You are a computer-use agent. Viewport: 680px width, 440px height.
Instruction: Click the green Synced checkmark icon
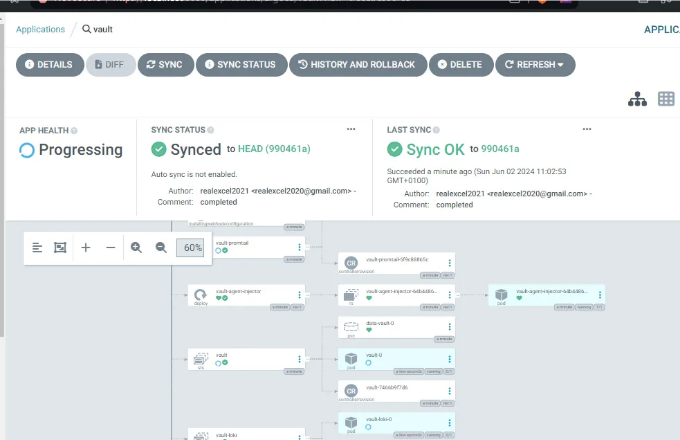point(159,149)
